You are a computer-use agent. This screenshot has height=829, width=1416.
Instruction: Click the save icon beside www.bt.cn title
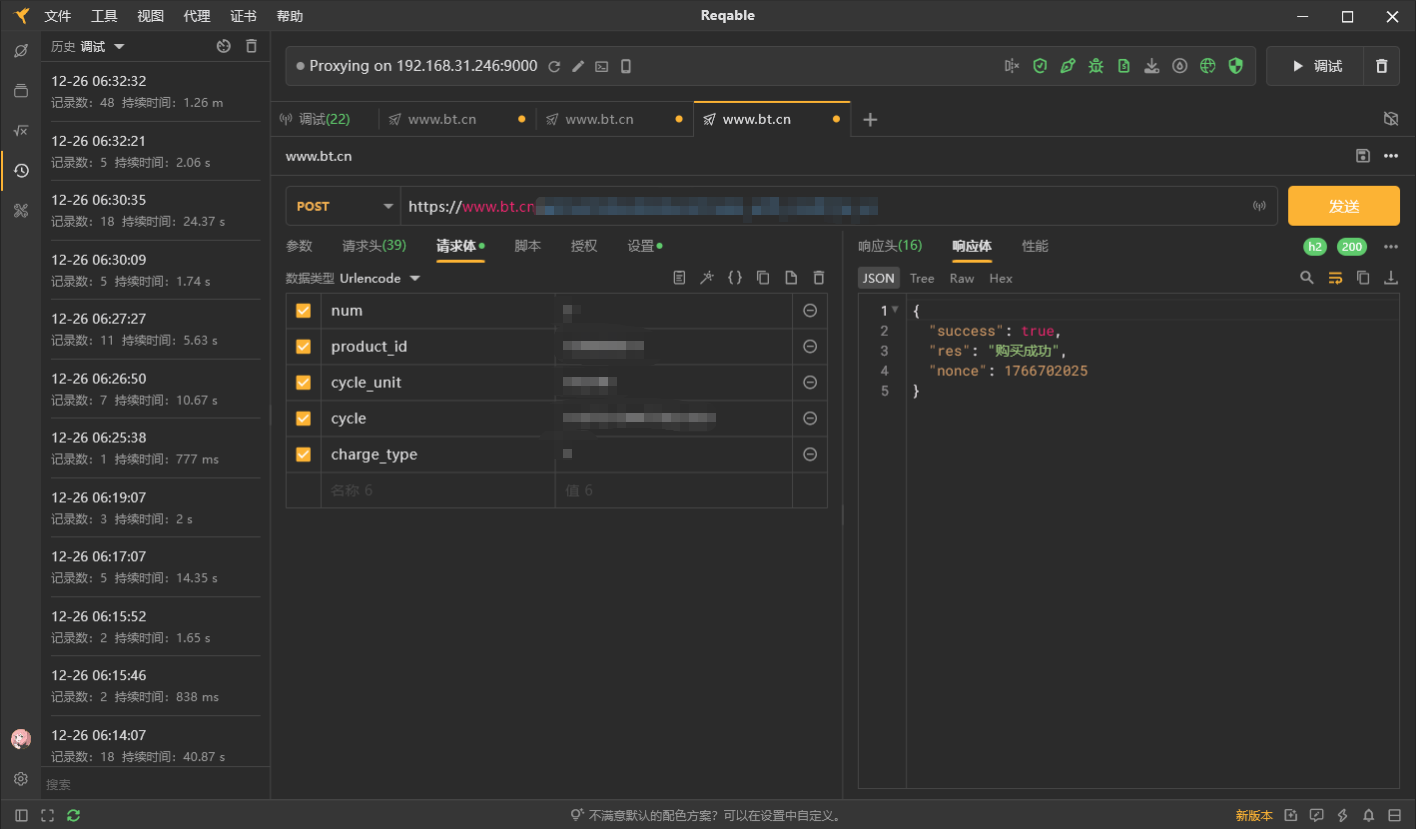(x=1362, y=156)
